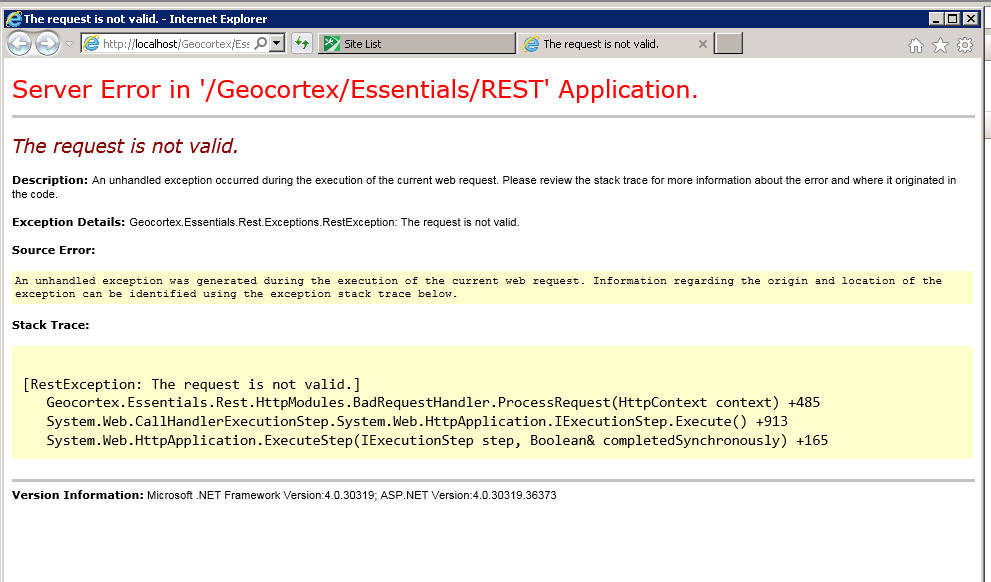This screenshot has width=991, height=582.
Task: Click the green Refresh page button
Action: pos(302,43)
